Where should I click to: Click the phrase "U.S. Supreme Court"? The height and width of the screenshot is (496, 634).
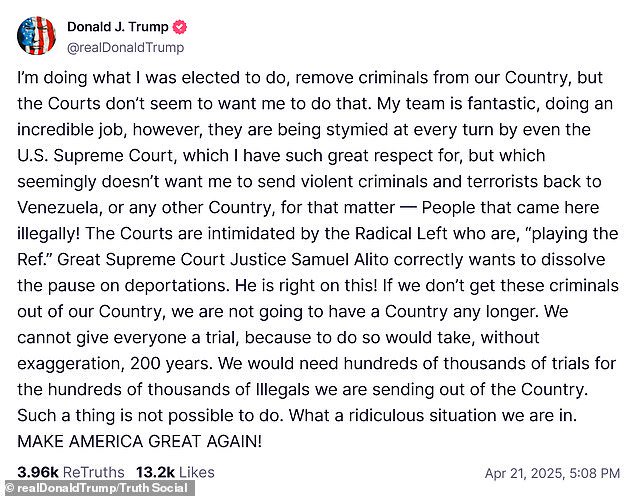click(x=87, y=155)
